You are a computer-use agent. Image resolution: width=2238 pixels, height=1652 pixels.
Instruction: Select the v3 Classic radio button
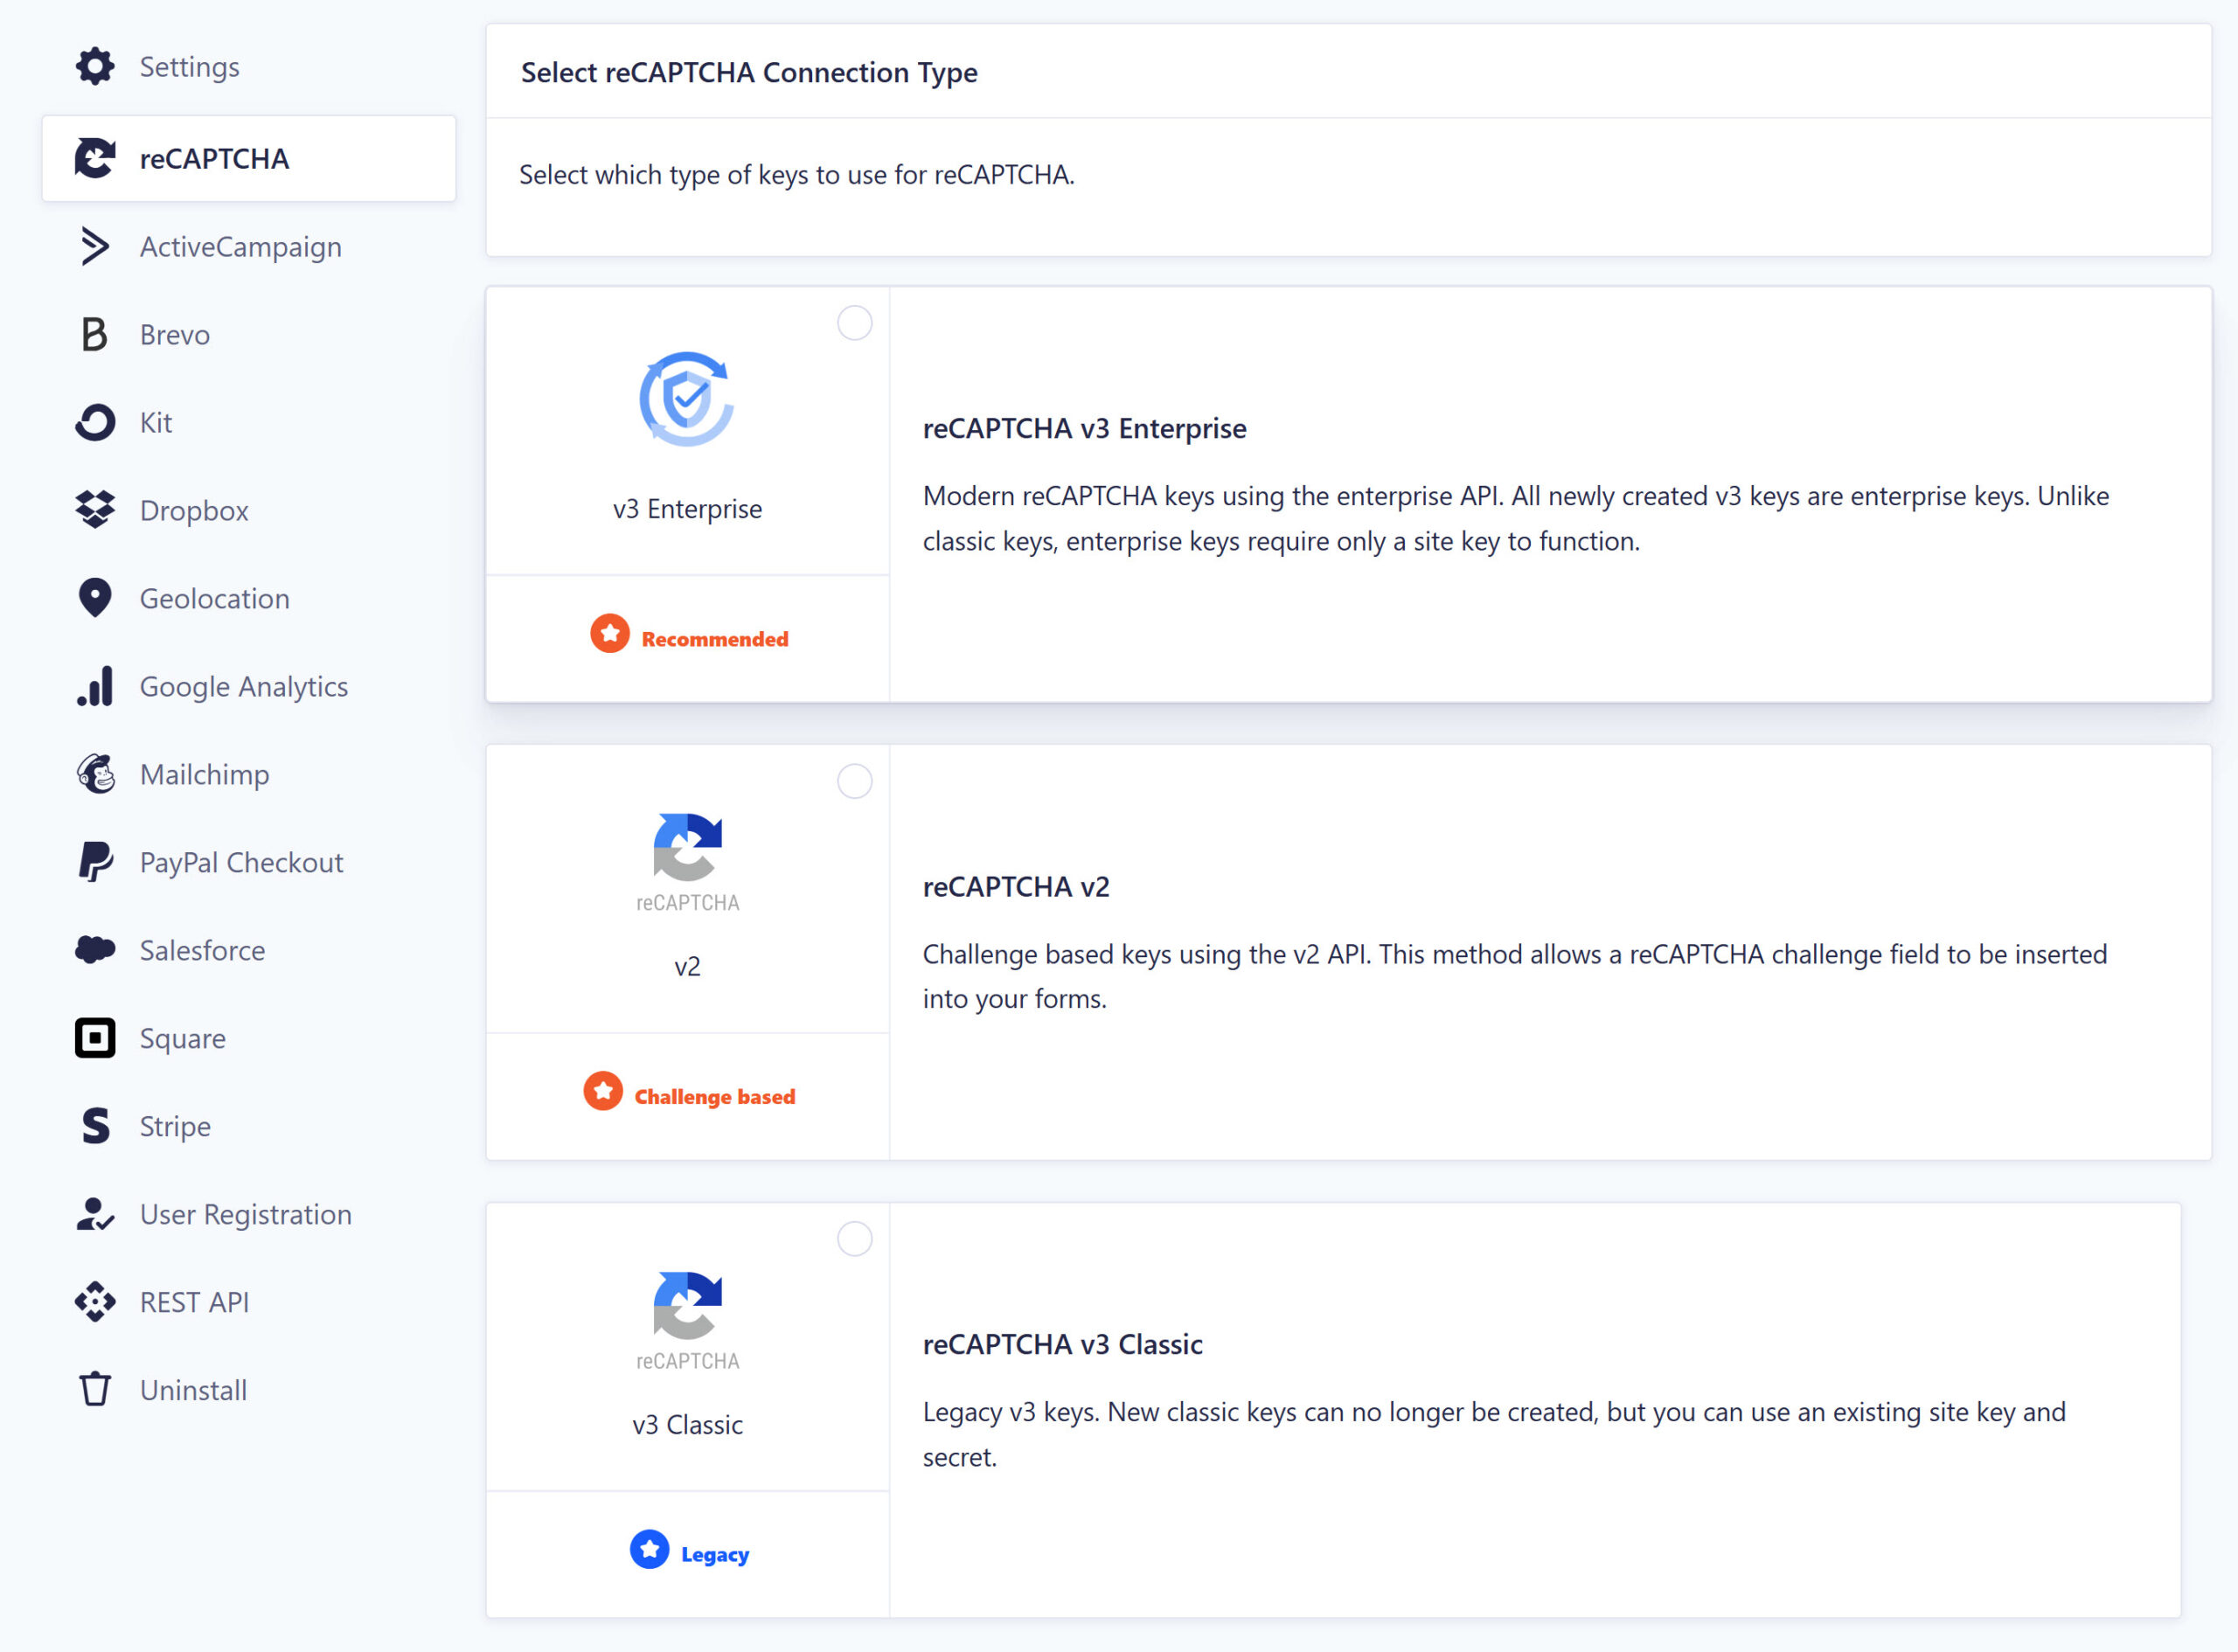pos(855,1239)
